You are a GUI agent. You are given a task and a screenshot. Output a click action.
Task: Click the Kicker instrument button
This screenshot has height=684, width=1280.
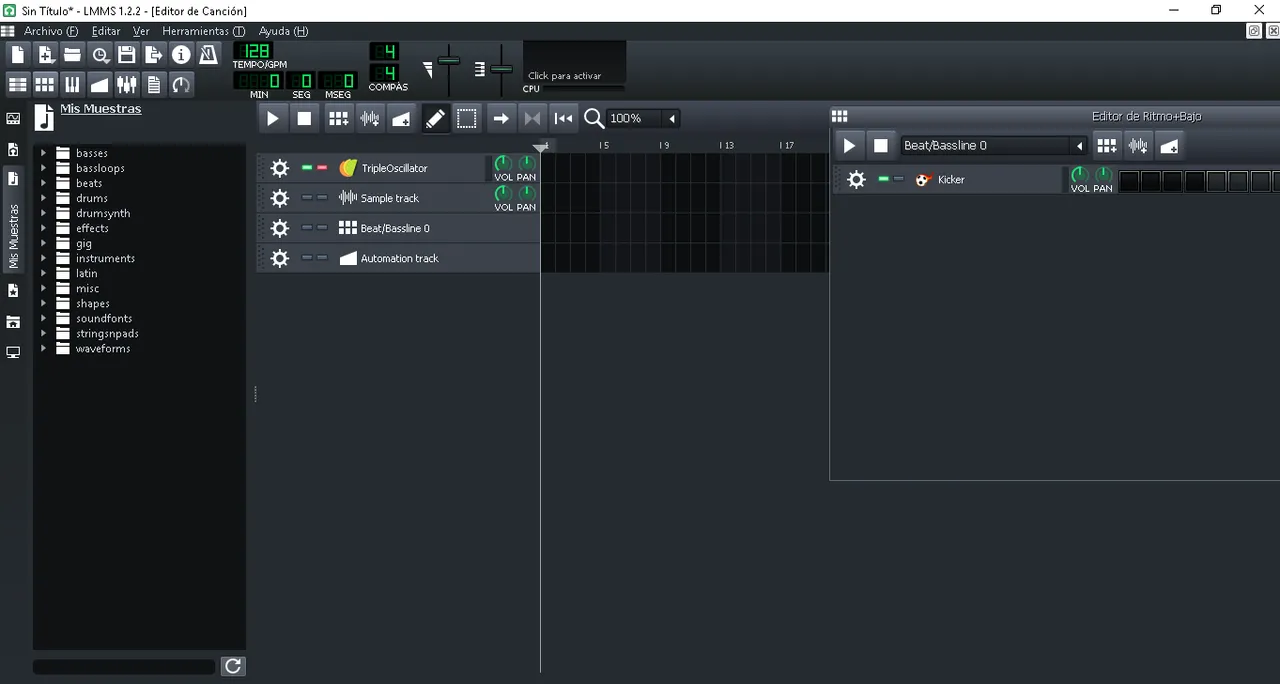[986, 180]
